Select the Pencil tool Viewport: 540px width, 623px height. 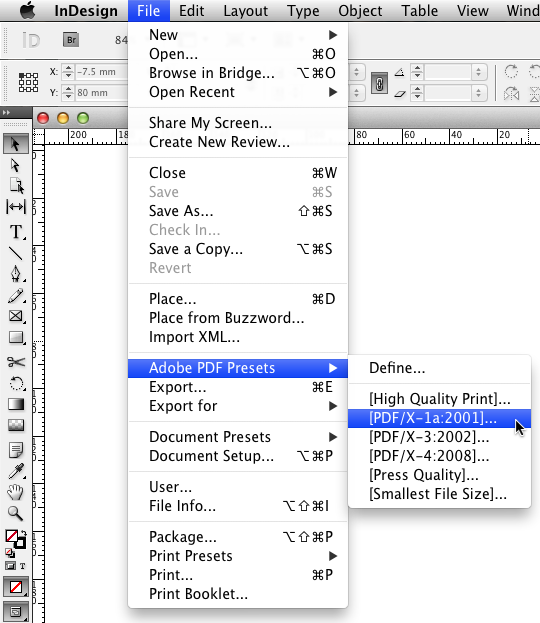pos(15,296)
